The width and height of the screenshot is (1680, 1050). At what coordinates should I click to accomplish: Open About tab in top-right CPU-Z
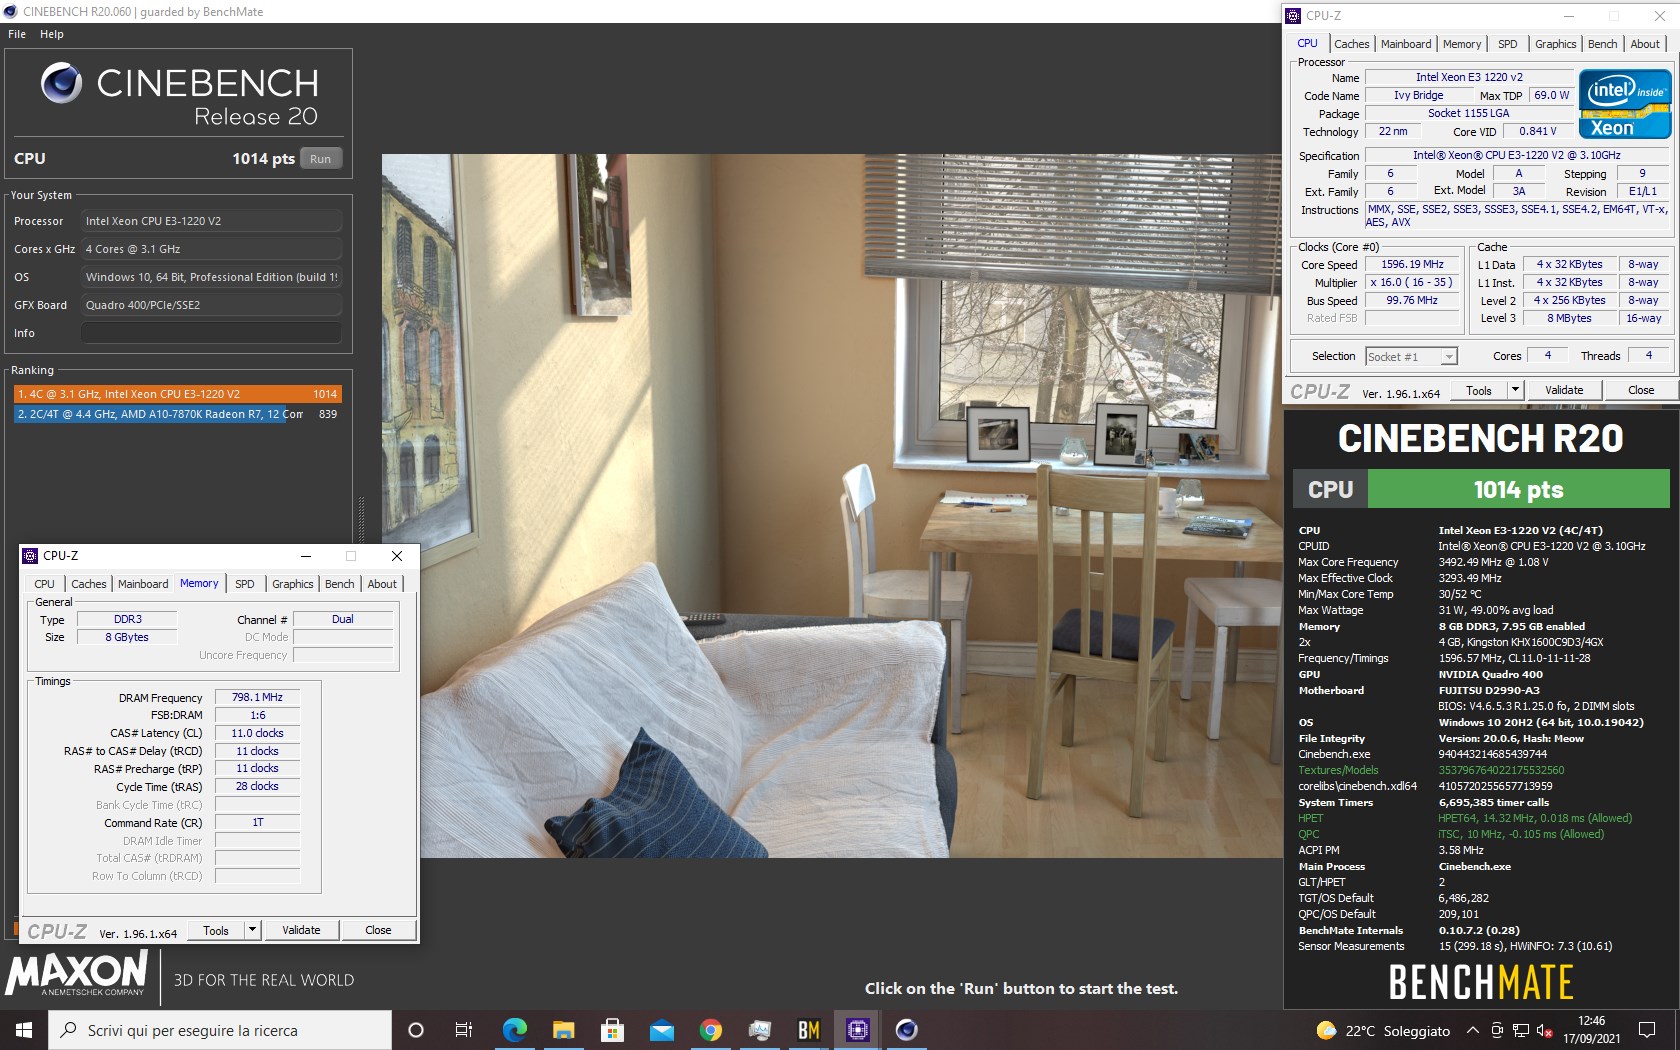tap(1645, 44)
